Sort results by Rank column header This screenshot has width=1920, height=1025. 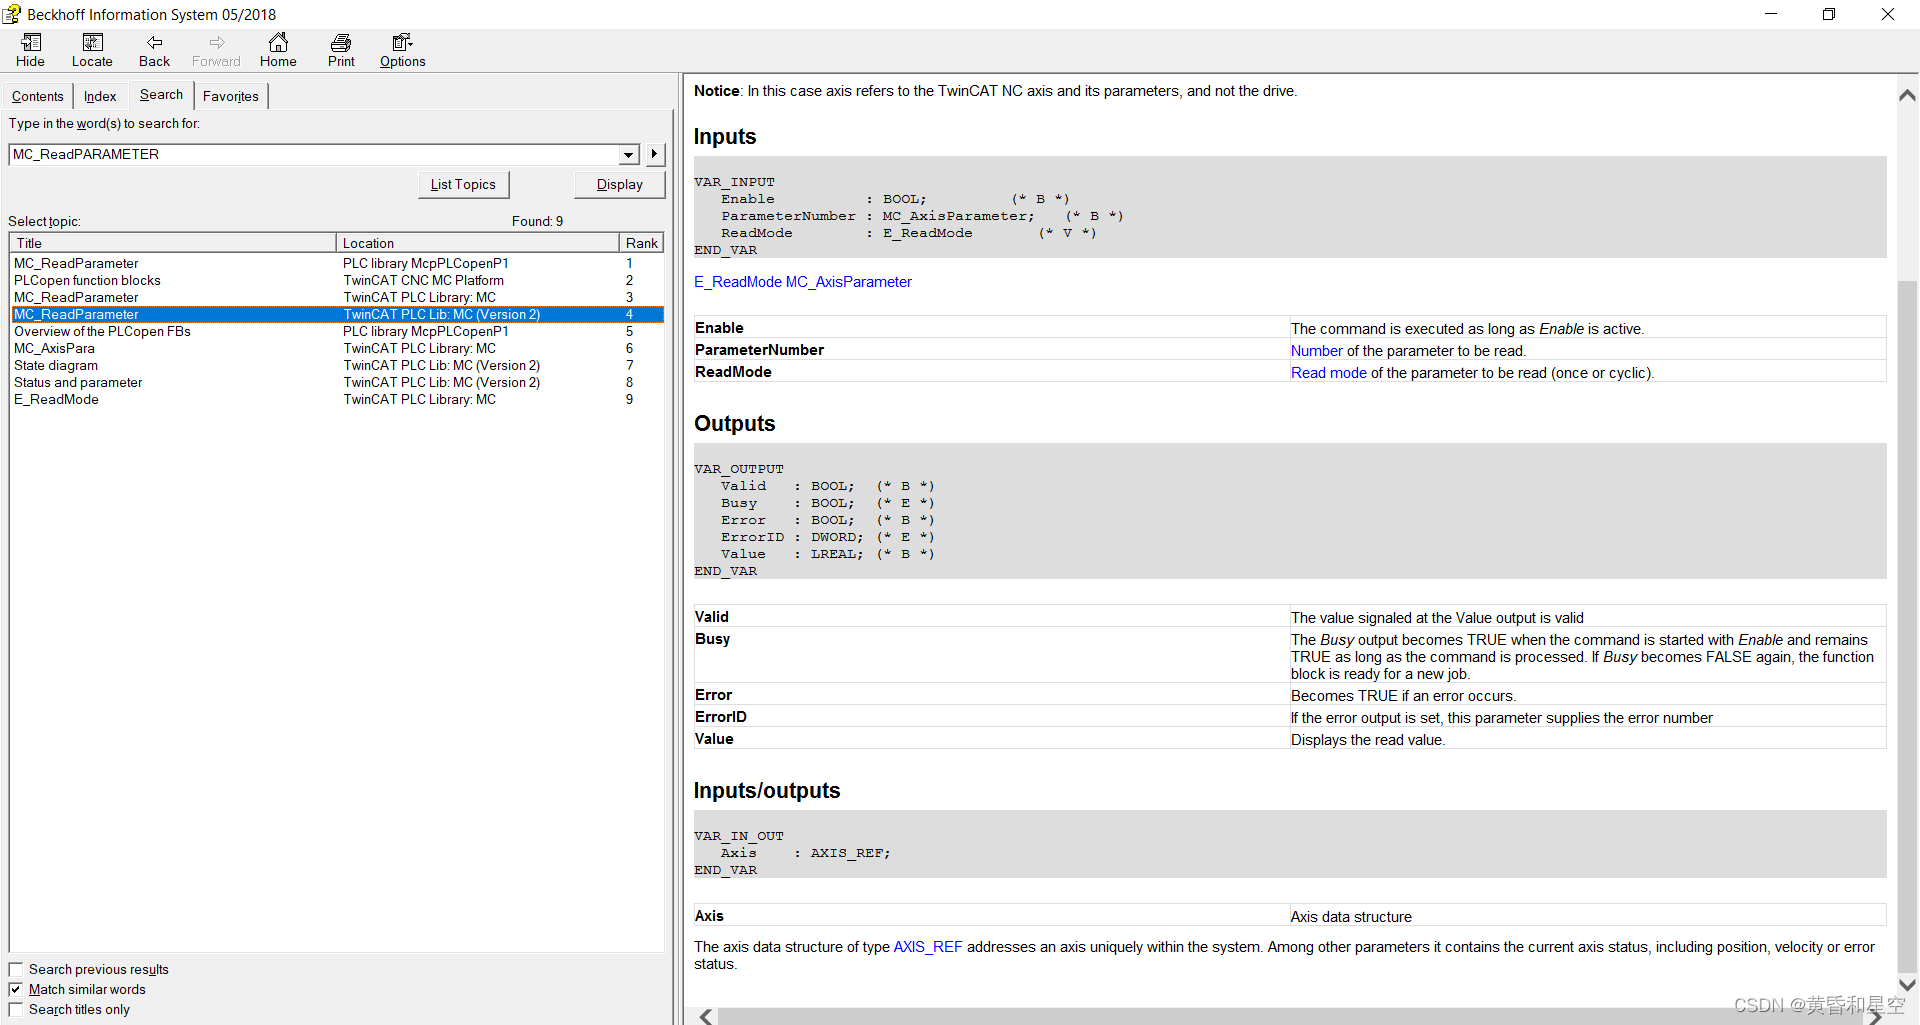click(x=641, y=243)
